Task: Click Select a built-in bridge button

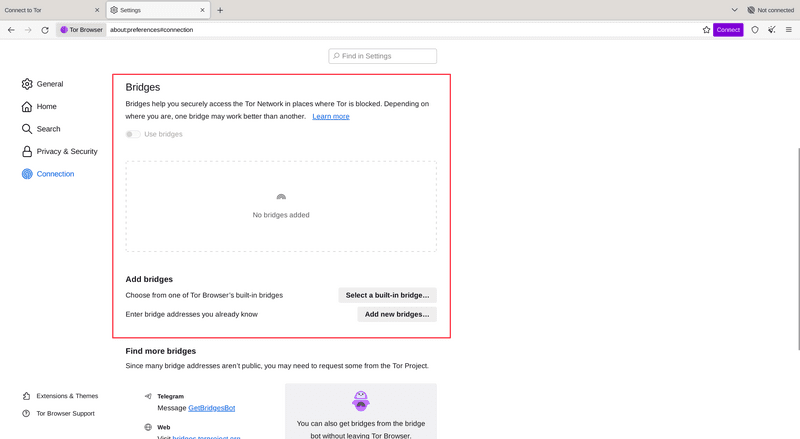Action: pos(387,295)
